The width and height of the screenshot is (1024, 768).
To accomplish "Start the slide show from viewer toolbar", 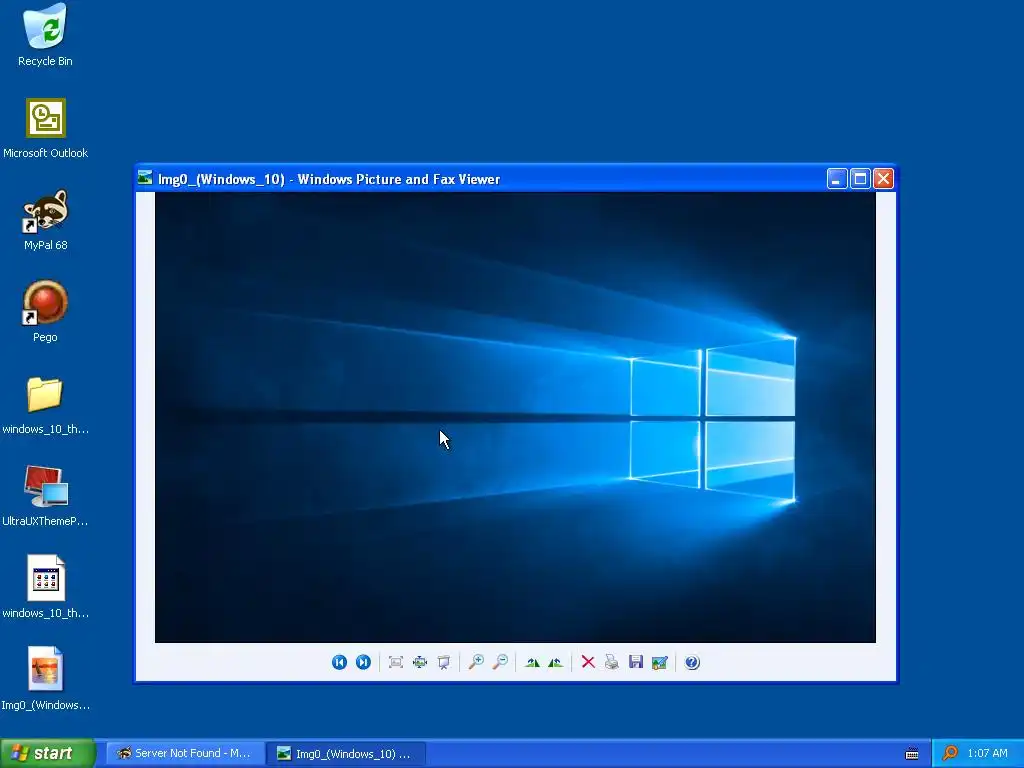I will [x=443, y=662].
